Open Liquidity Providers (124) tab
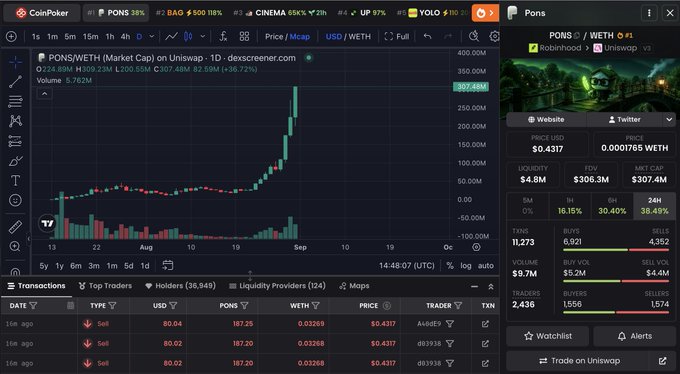This screenshot has height=374, width=680. 277,286
